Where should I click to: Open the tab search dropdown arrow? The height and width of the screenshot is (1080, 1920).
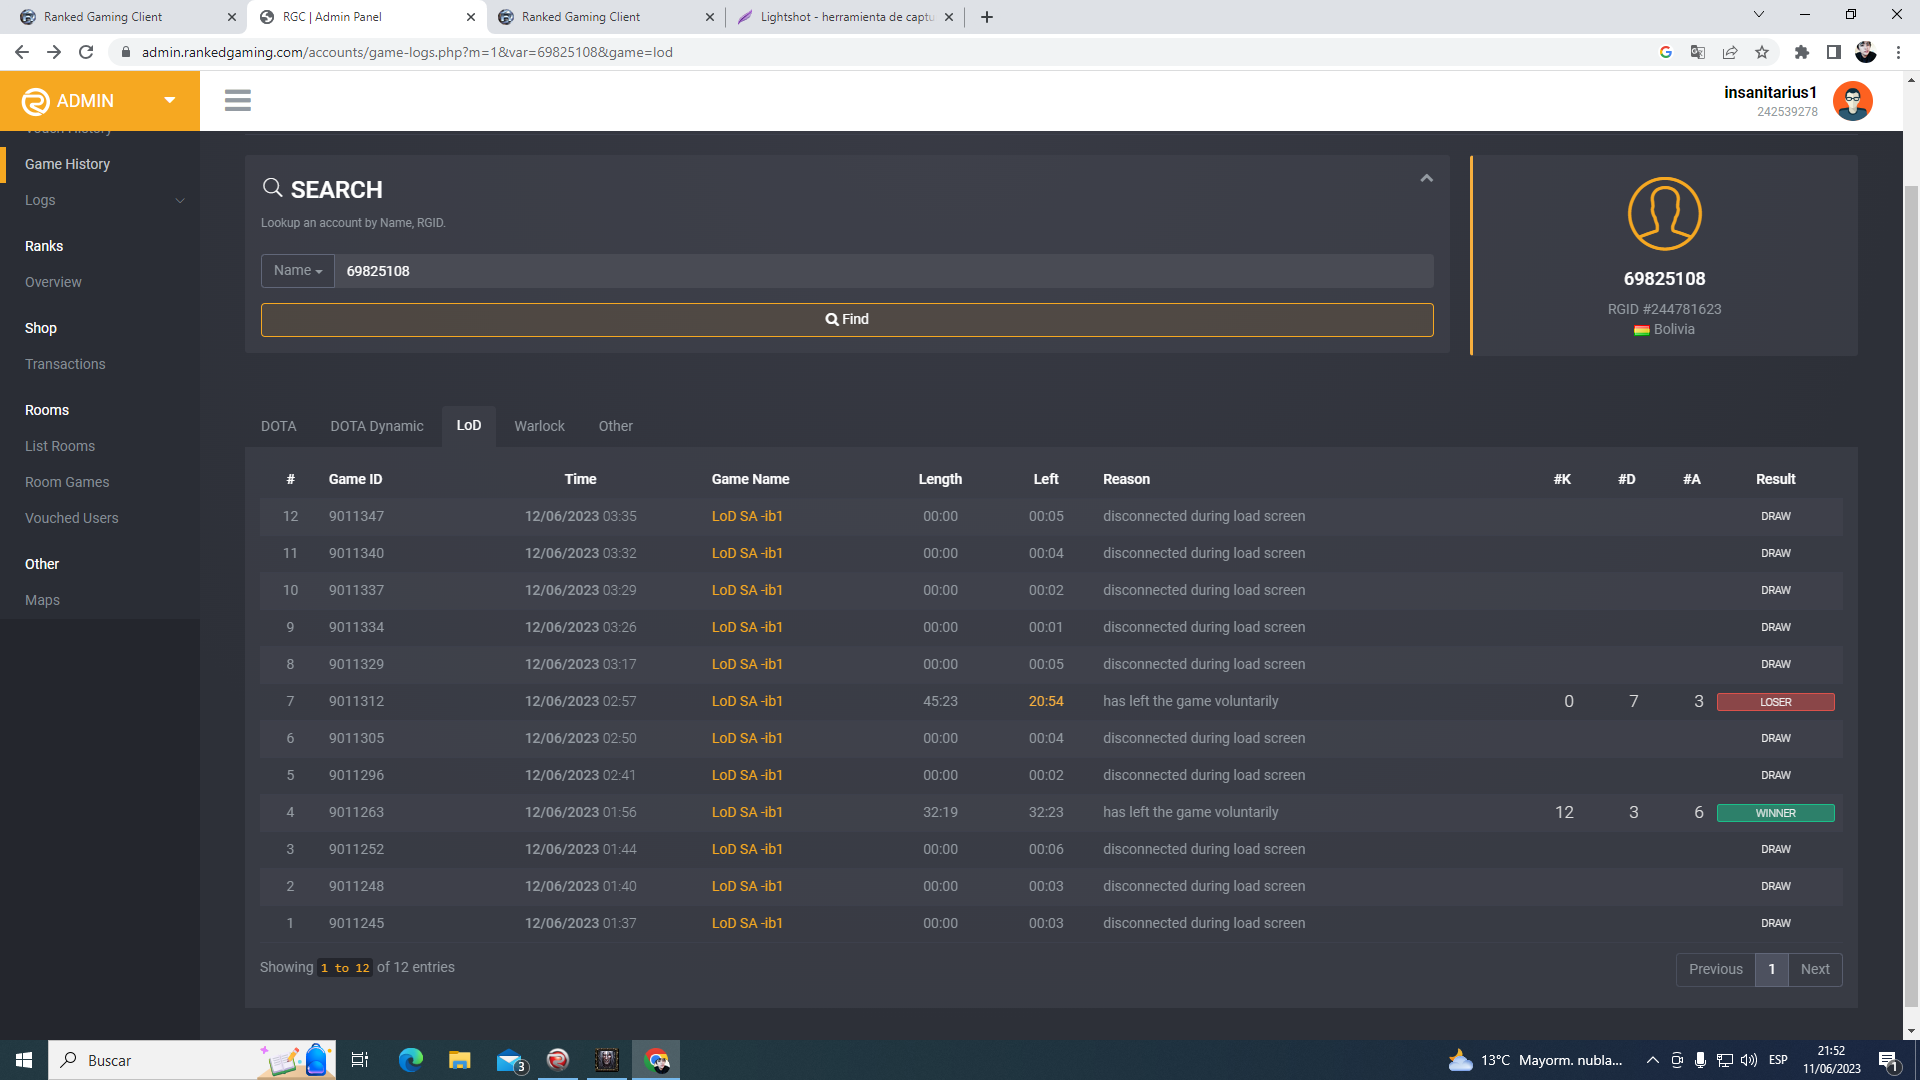1759,14
